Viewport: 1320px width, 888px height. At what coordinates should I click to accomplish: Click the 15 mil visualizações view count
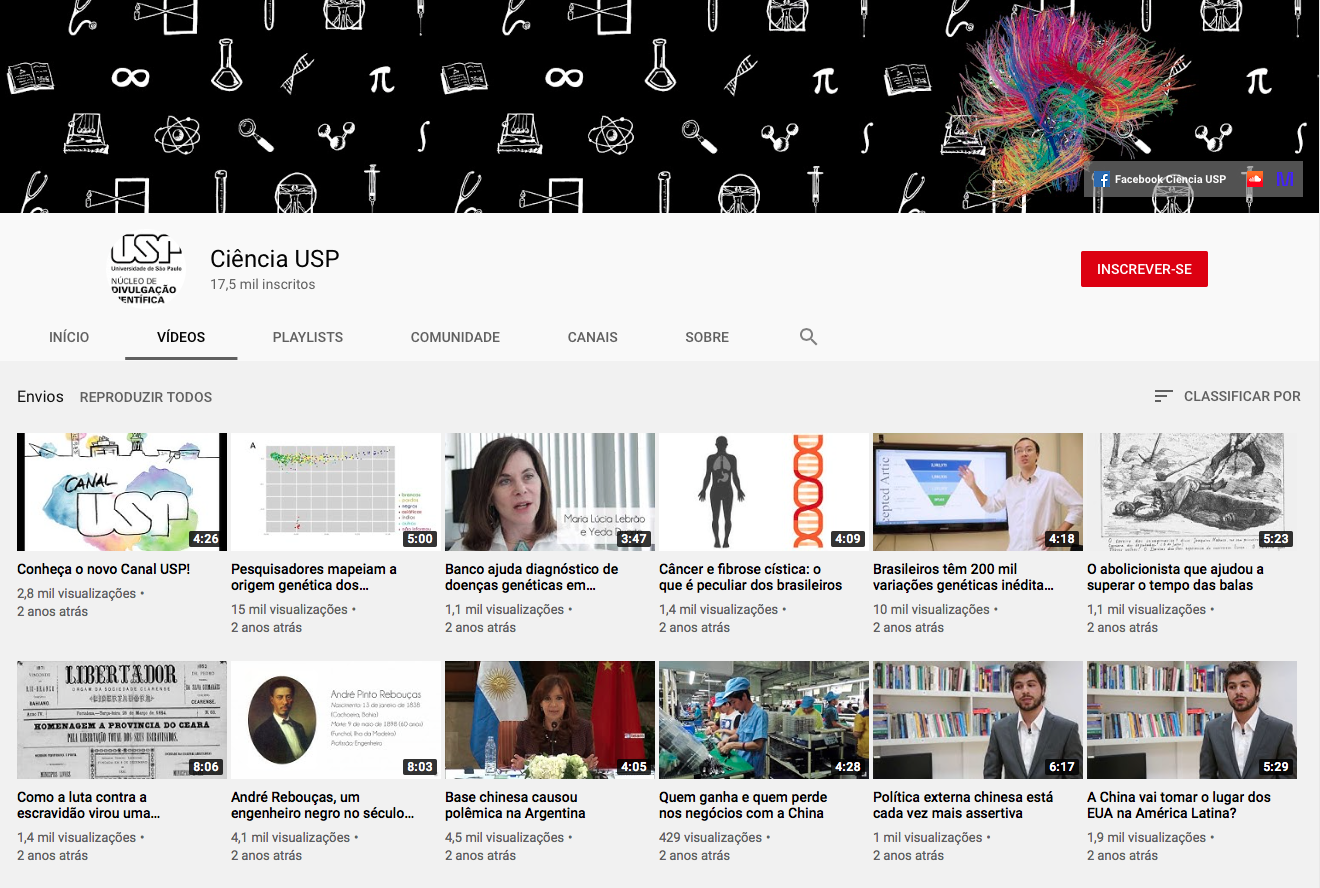coord(289,609)
